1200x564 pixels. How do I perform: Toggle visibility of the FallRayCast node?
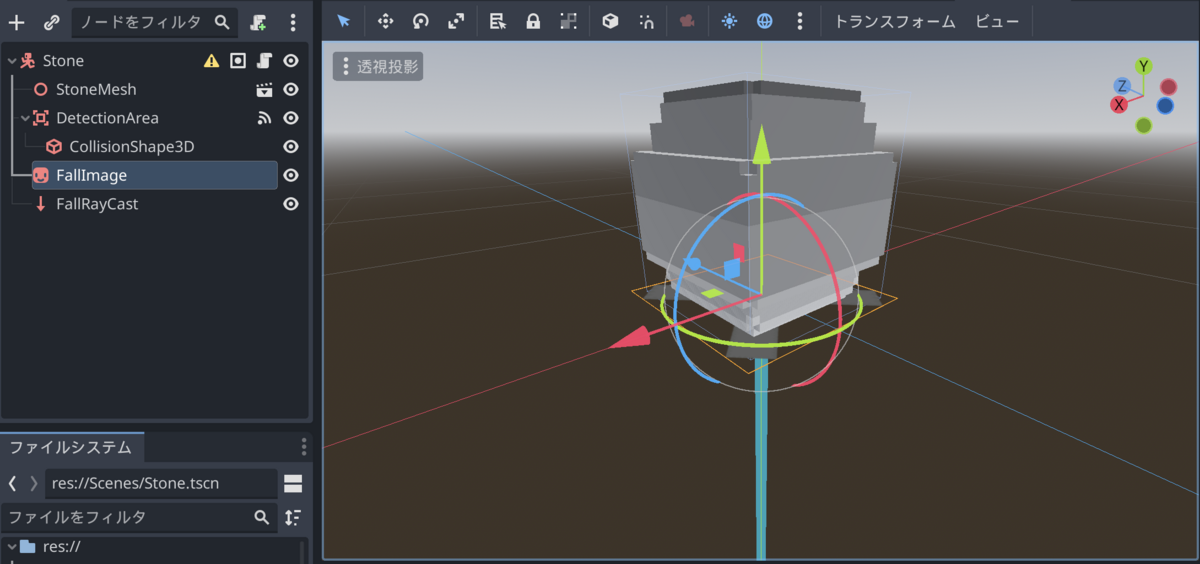(x=291, y=204)
